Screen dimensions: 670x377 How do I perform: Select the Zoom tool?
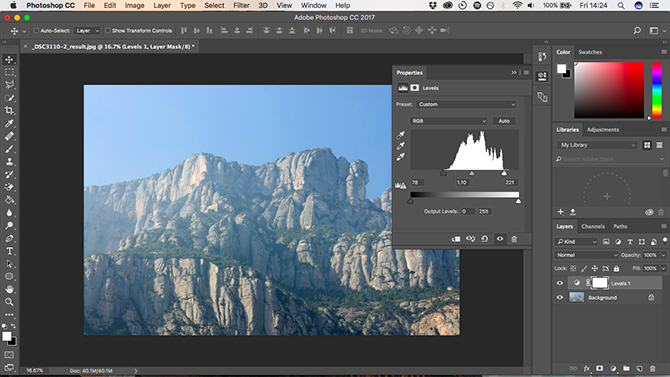coord(9,302)
